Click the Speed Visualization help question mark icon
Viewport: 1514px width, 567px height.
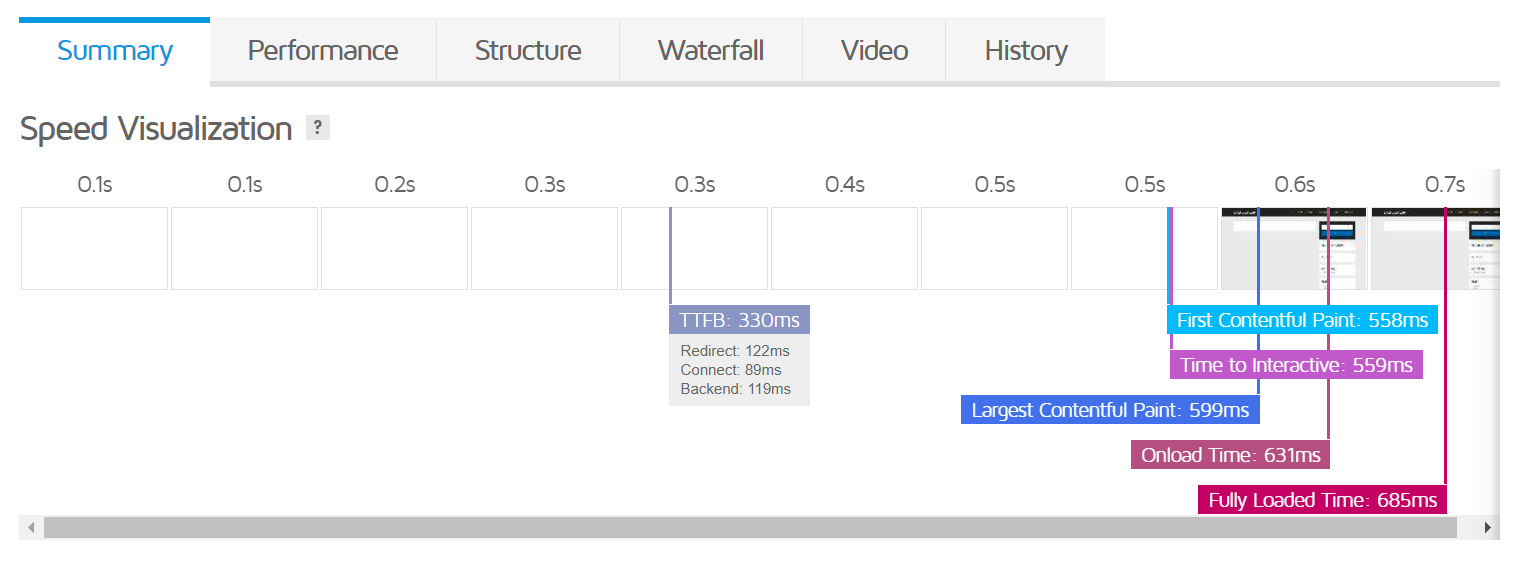click(318, 128)
